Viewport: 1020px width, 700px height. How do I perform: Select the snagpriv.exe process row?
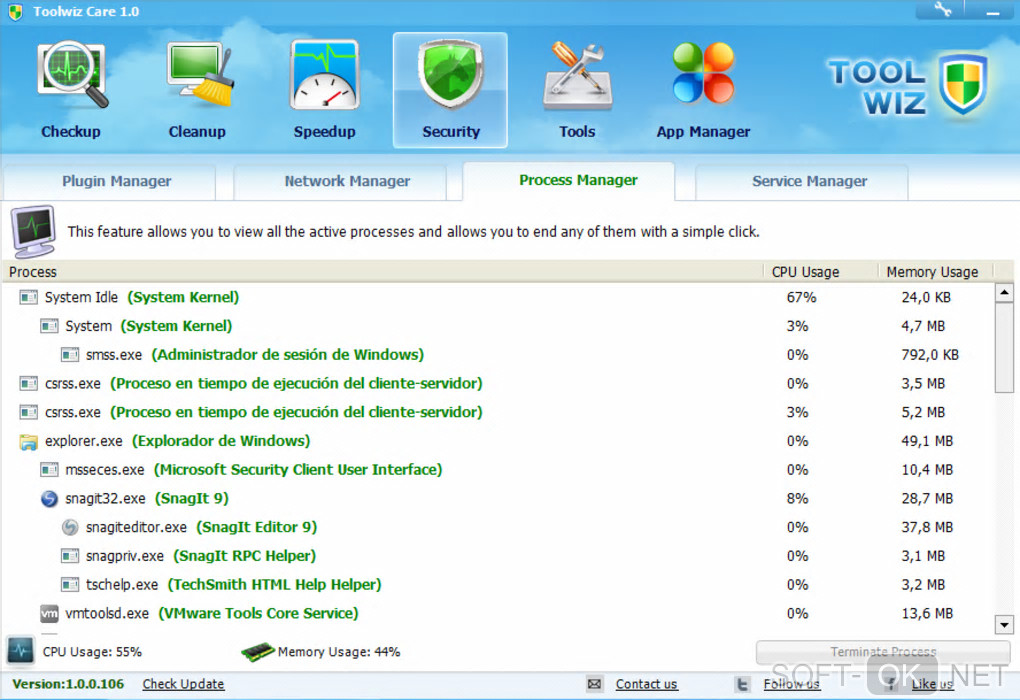tap(498, 556)
